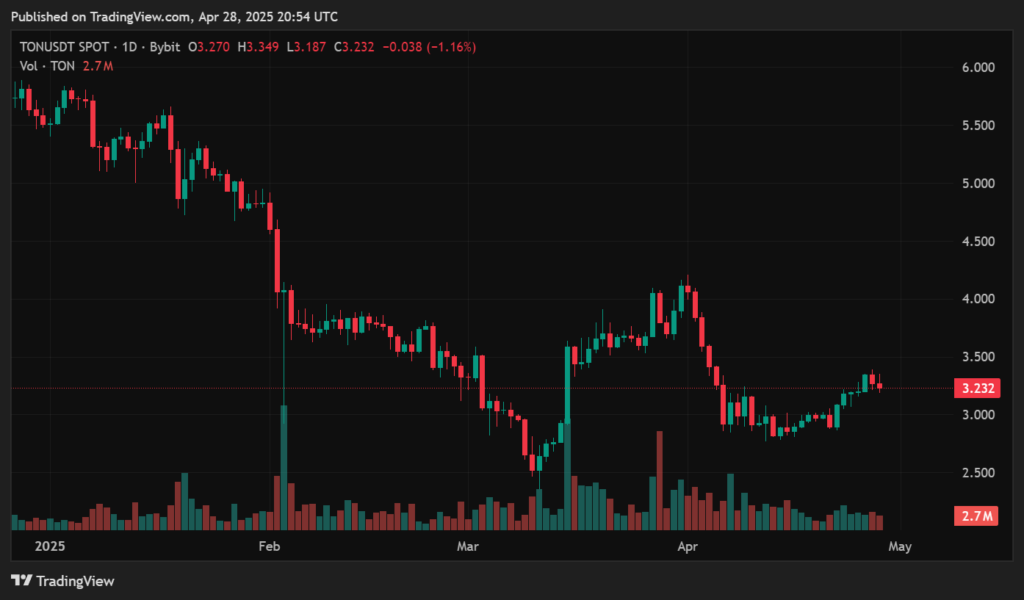
Task: Click the 1D interval label
Action: click(129, 47)
